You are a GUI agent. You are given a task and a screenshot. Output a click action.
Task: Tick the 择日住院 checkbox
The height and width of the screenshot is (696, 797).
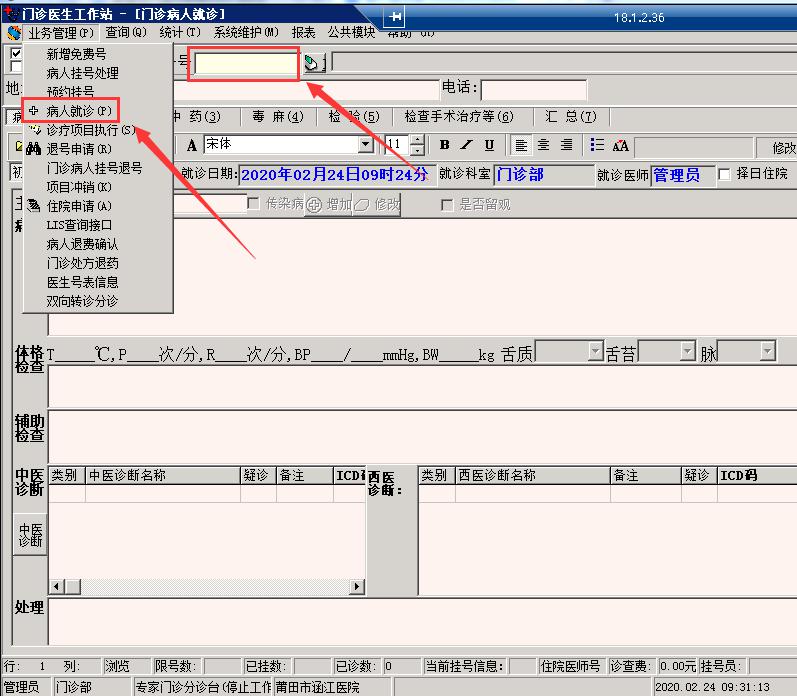coord(724,174)
